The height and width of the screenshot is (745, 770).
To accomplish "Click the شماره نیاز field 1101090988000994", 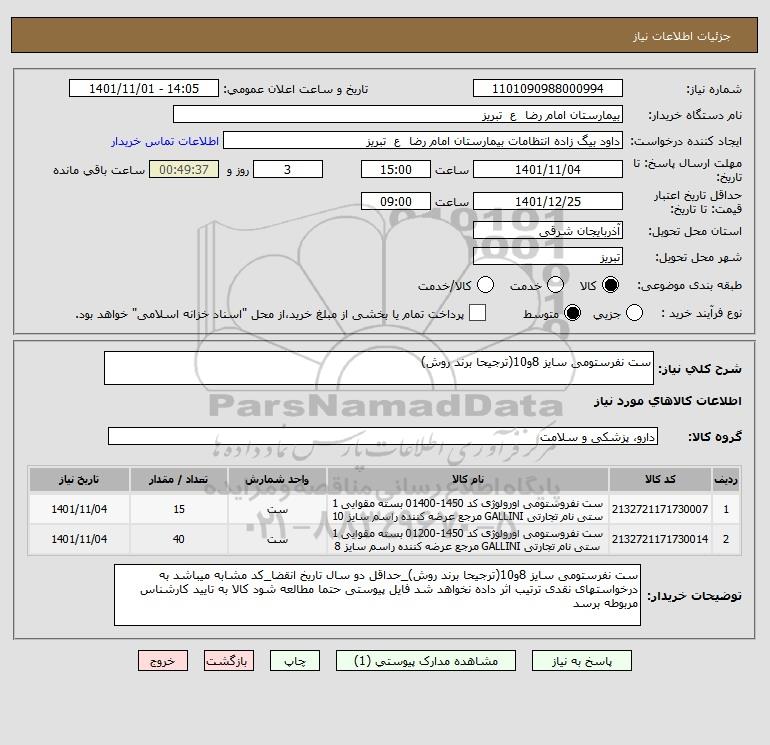I will click(x=548, y=88).
